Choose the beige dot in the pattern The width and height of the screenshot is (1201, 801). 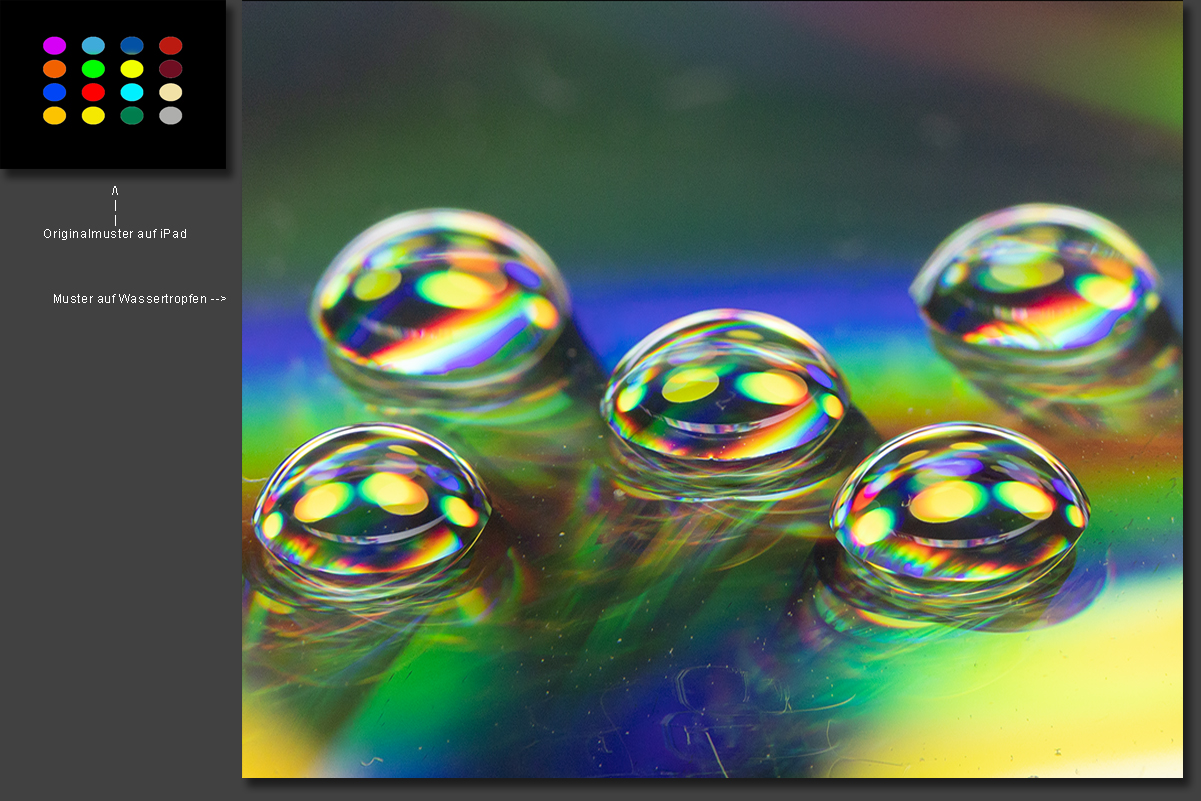tap(171, 92)
